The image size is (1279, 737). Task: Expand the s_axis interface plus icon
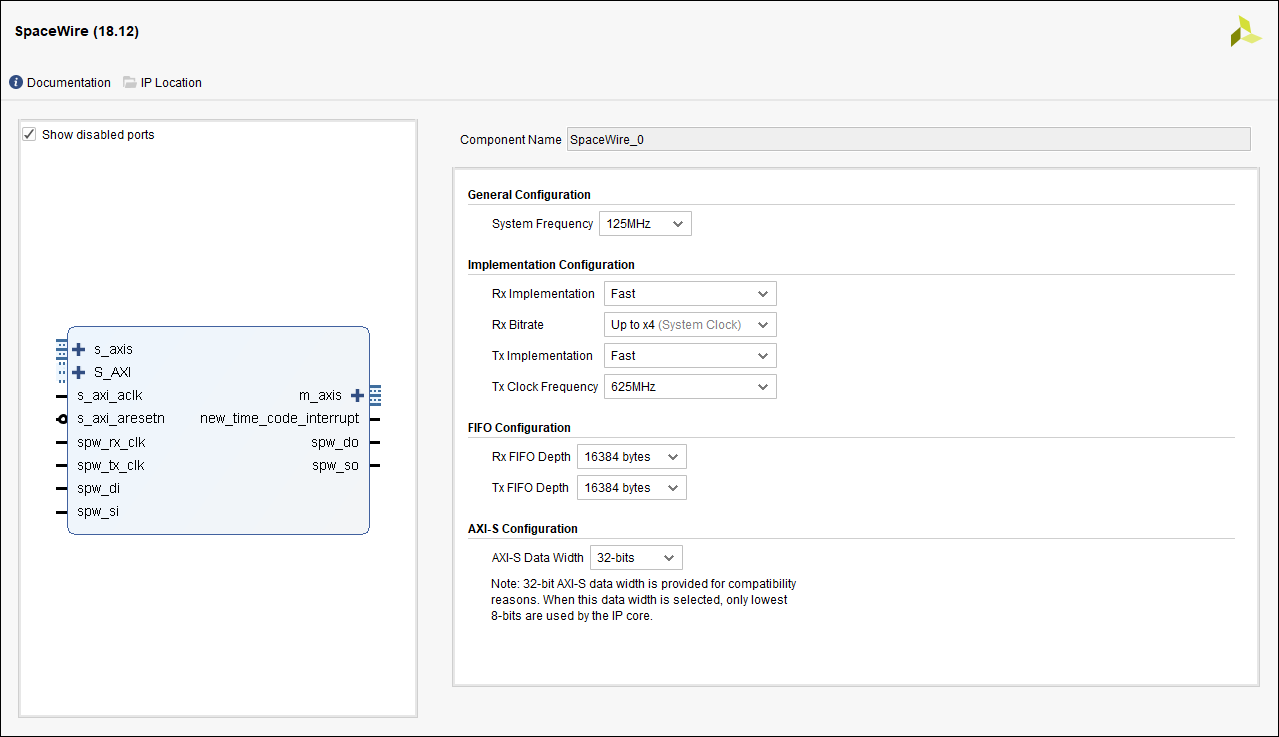click(79, 350)
